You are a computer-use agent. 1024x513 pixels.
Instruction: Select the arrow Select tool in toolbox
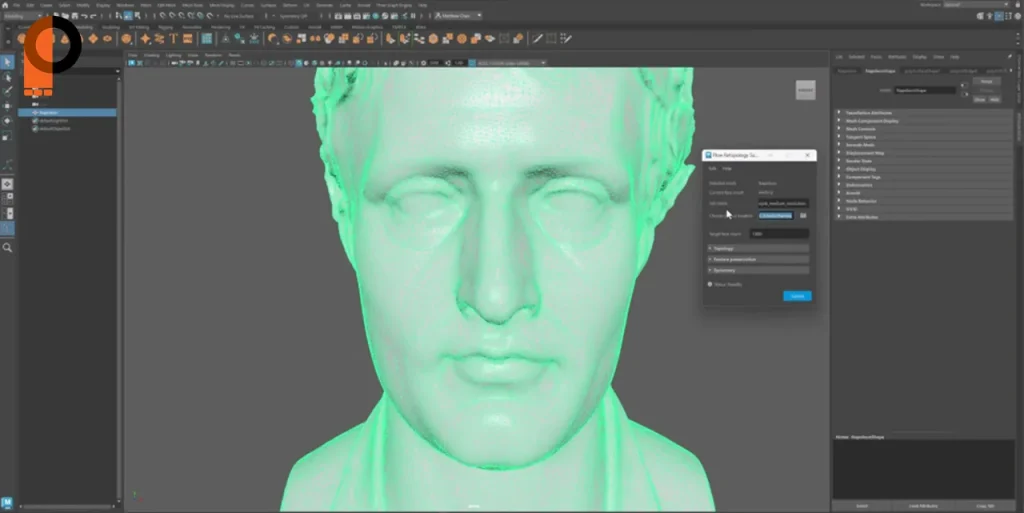point(8,62)
